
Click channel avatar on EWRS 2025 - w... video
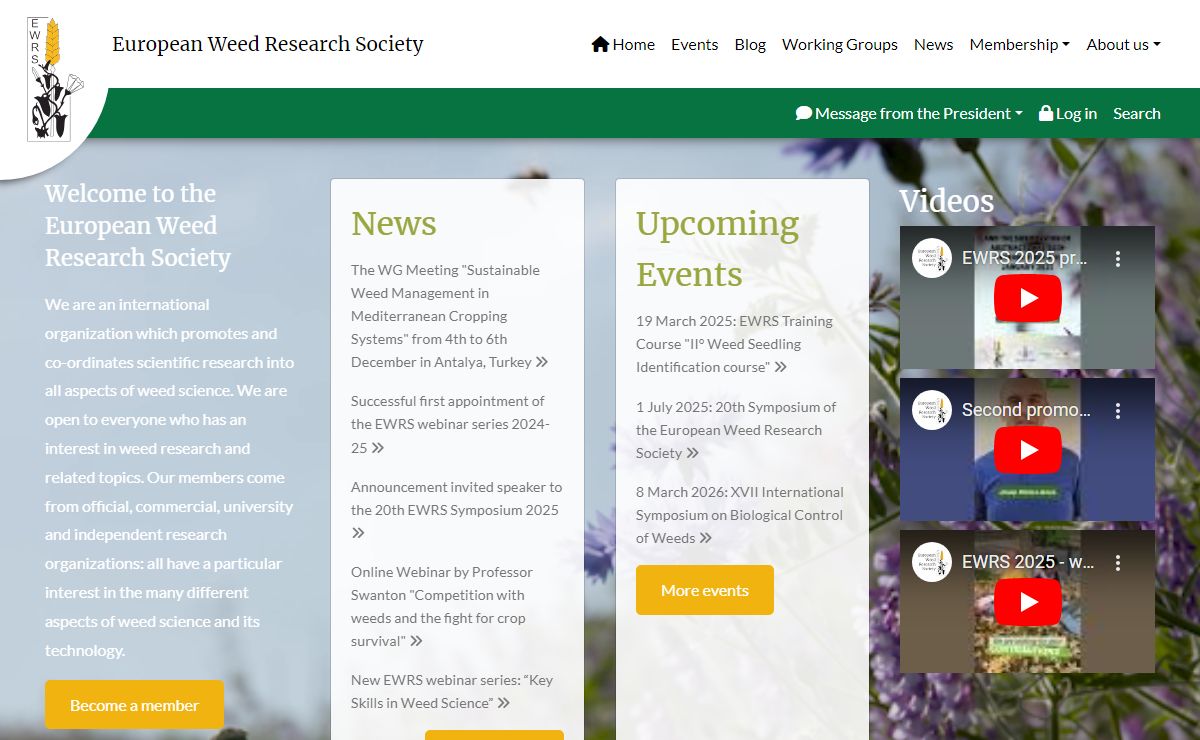click(x=932, y=562)
